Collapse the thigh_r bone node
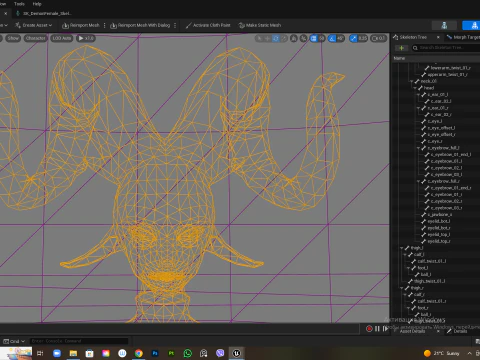 tap(402, 288)
